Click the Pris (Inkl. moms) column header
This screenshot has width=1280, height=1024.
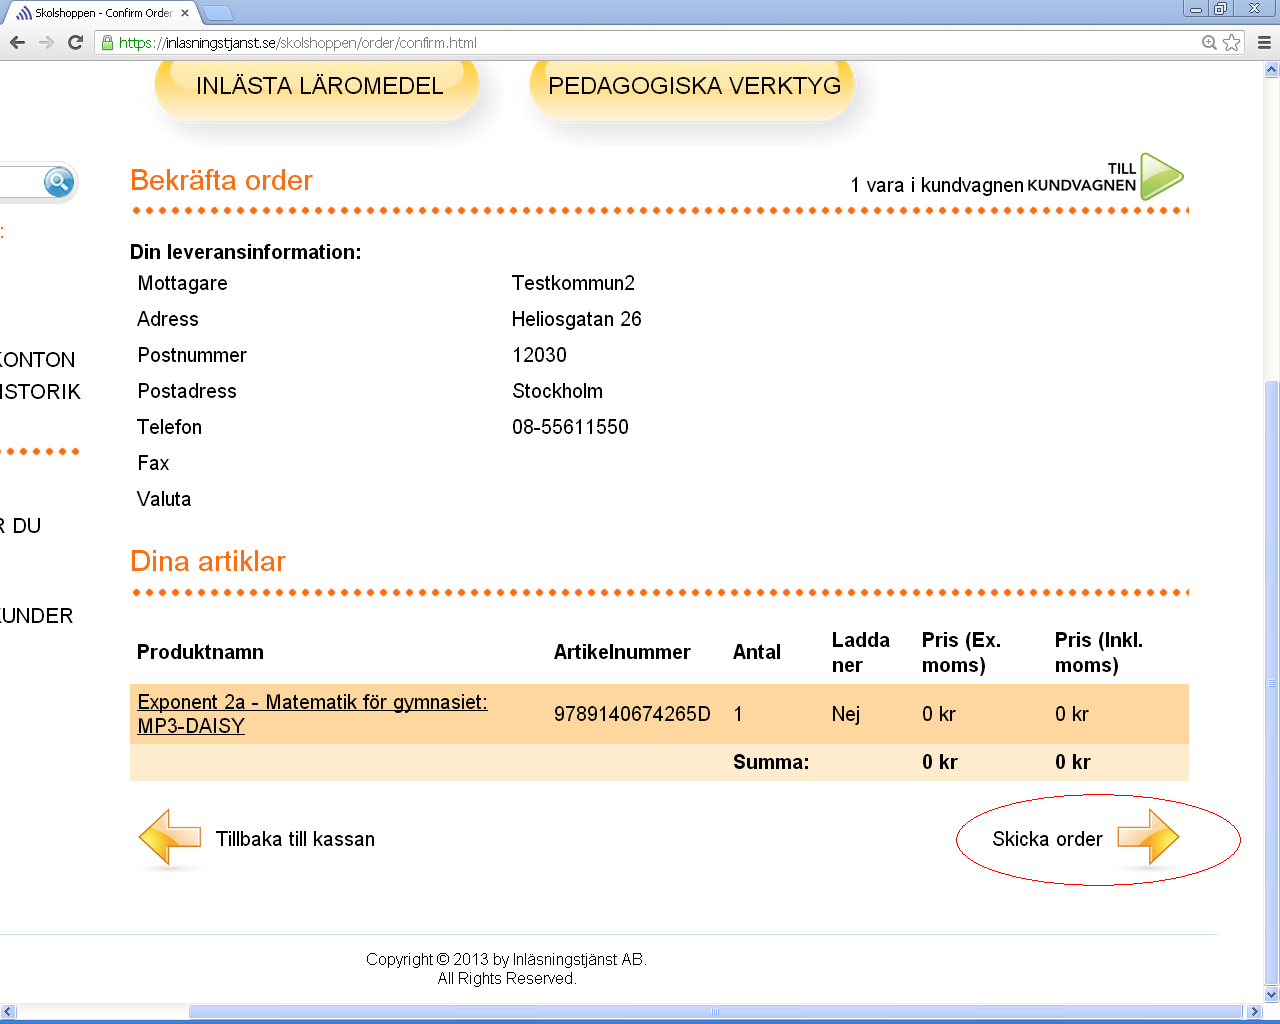coord(1098,652)
